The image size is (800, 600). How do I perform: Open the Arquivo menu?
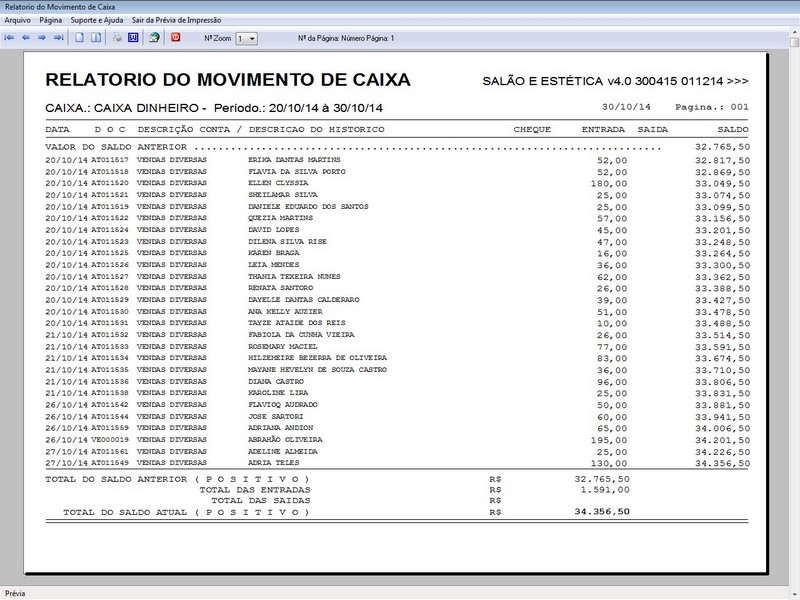(x=17, y=19)
